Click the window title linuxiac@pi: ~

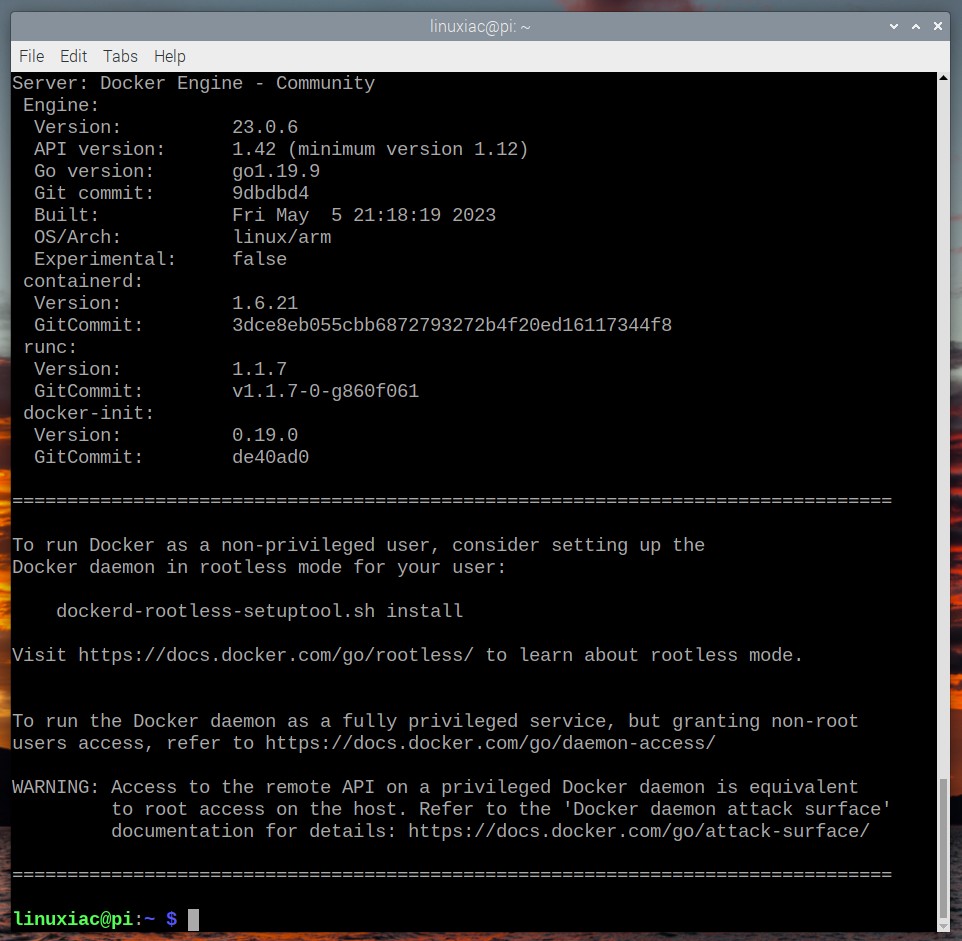pos(480,26)
